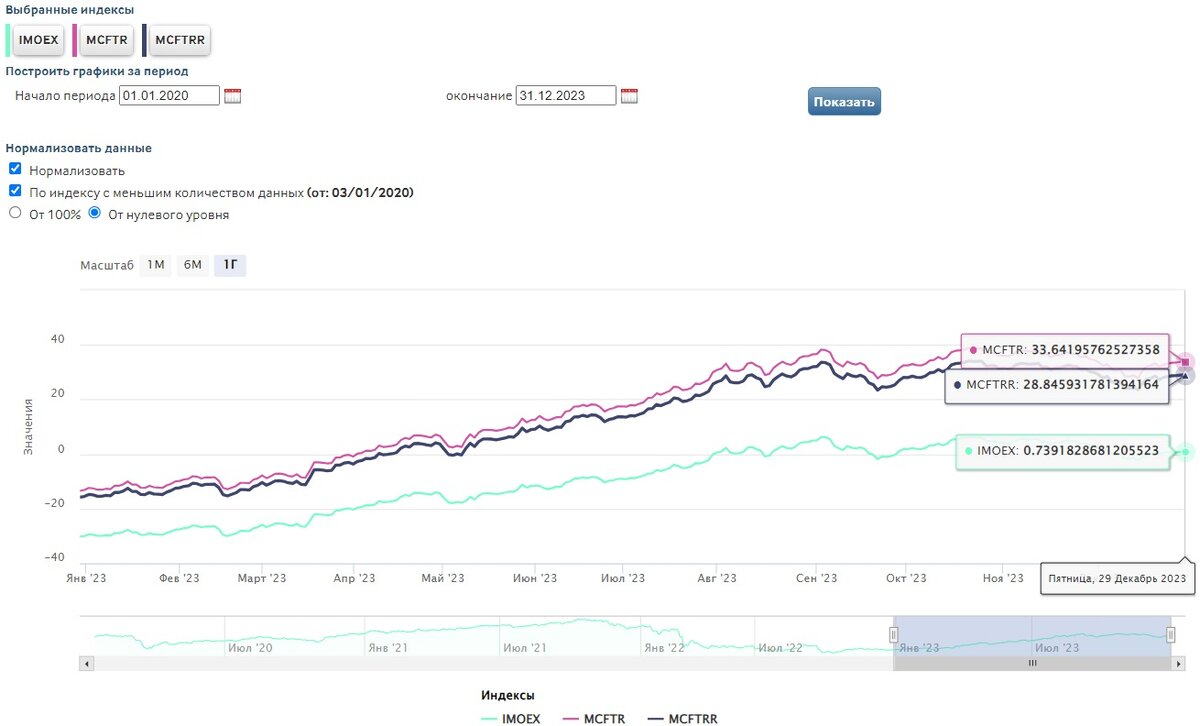
Task: Click the MCFTR value tooltip 33.64
Action: coord(1065,350)
